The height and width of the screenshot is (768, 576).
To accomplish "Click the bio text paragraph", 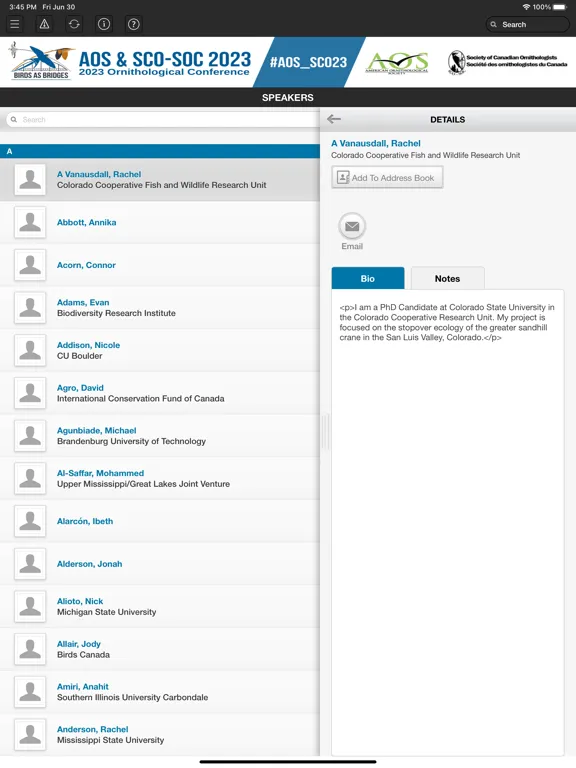I will pyautogui.click(x=447, y=322).
